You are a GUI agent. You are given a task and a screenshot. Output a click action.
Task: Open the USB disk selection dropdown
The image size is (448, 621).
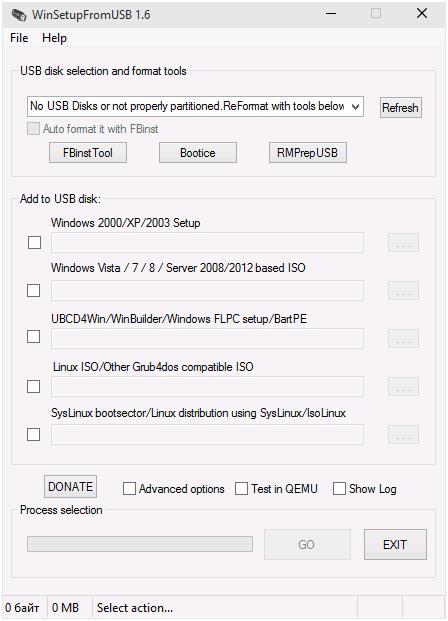tap(195, 107)
